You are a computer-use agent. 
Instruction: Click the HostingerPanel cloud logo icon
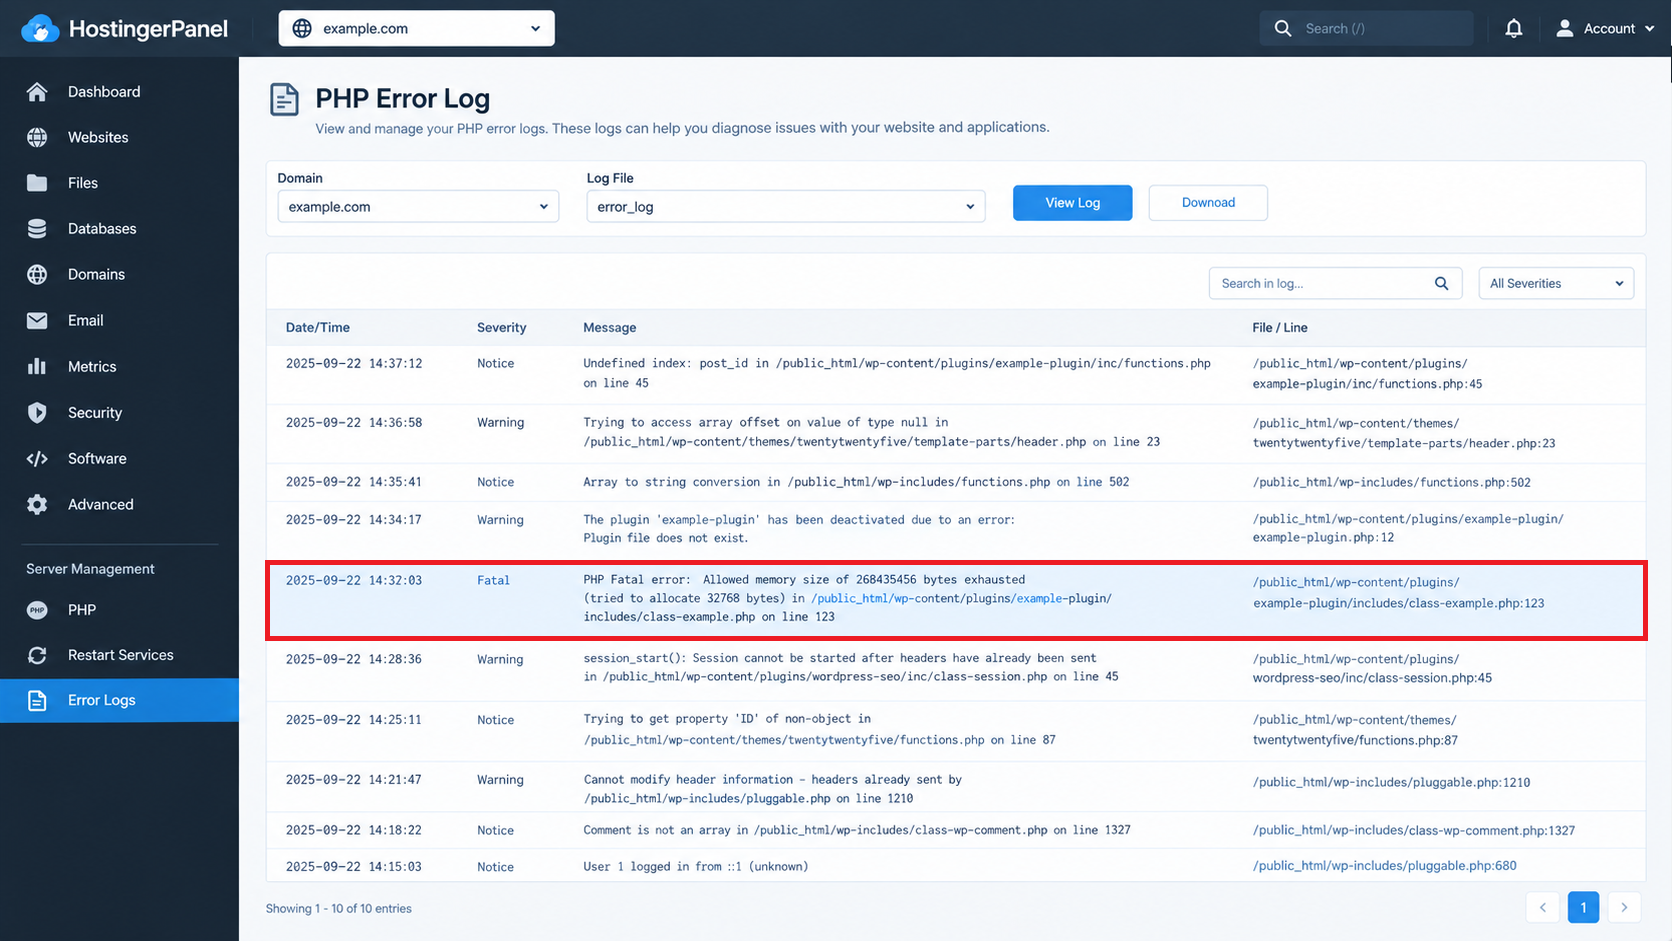click(40, 28)
